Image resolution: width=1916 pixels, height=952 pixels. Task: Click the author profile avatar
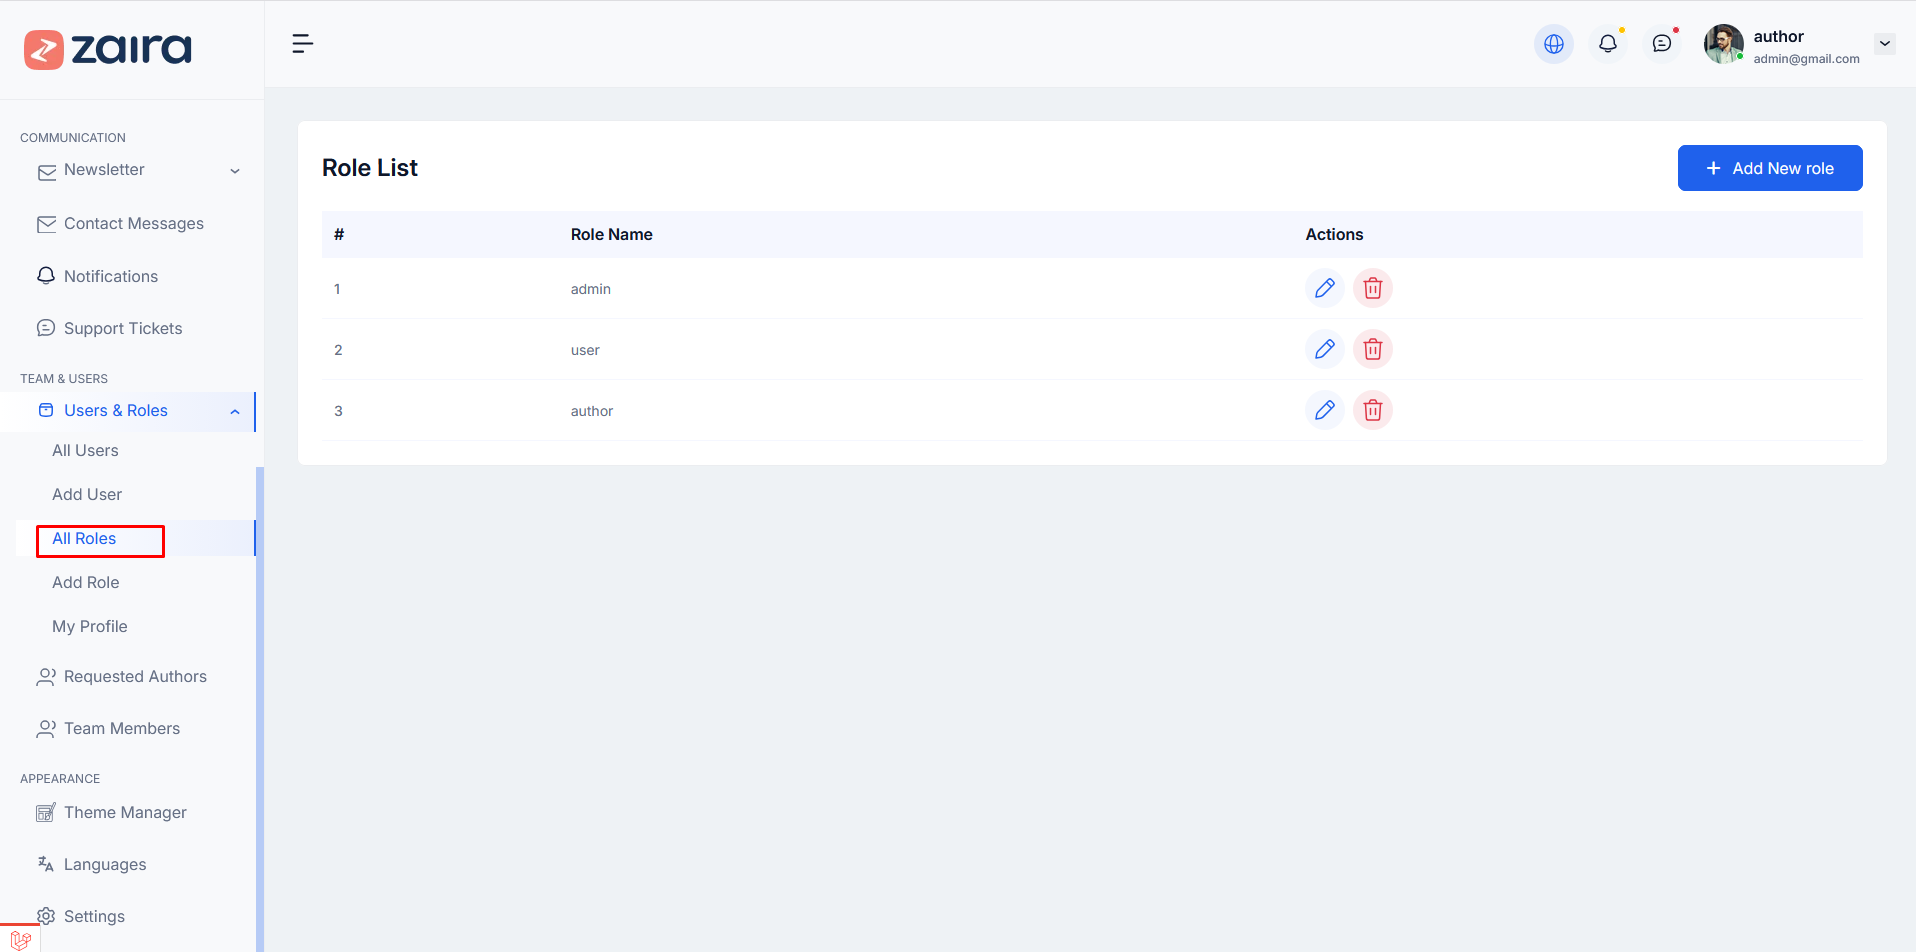[1723, 44]
